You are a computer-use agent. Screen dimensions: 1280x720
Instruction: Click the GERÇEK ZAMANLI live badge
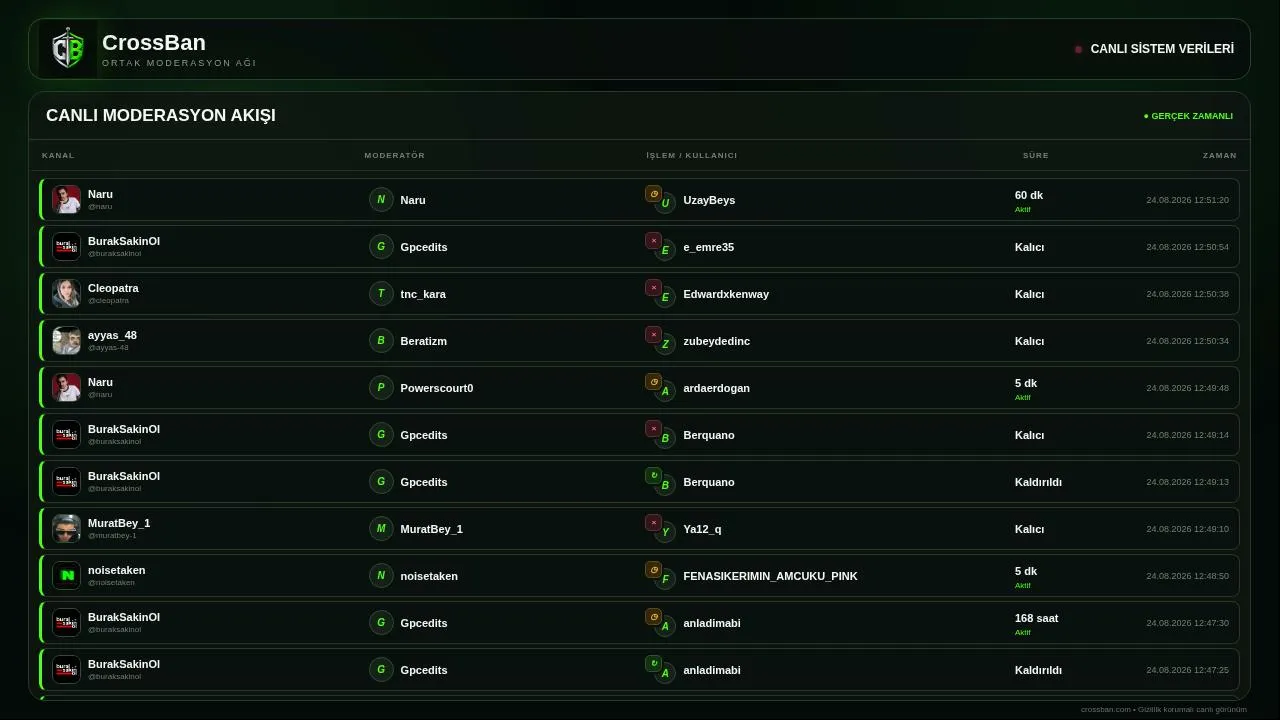(1188, 116)
